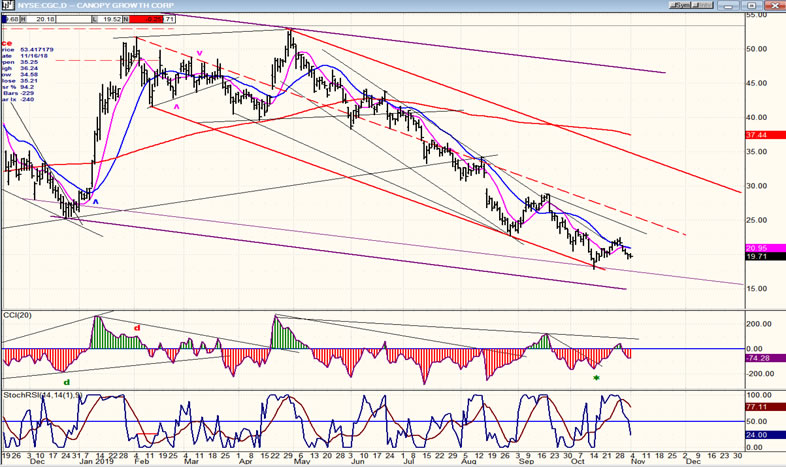Click the open value 35.25 in data box

[x=29, y=62]
